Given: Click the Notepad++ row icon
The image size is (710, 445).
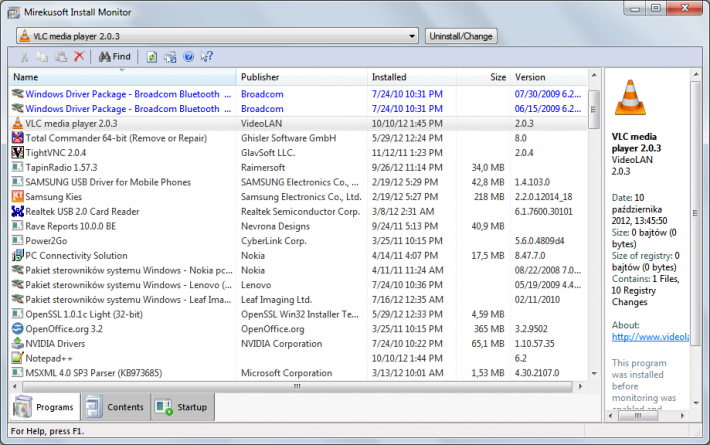Looking at the screenshot, I should click(17, 358).
